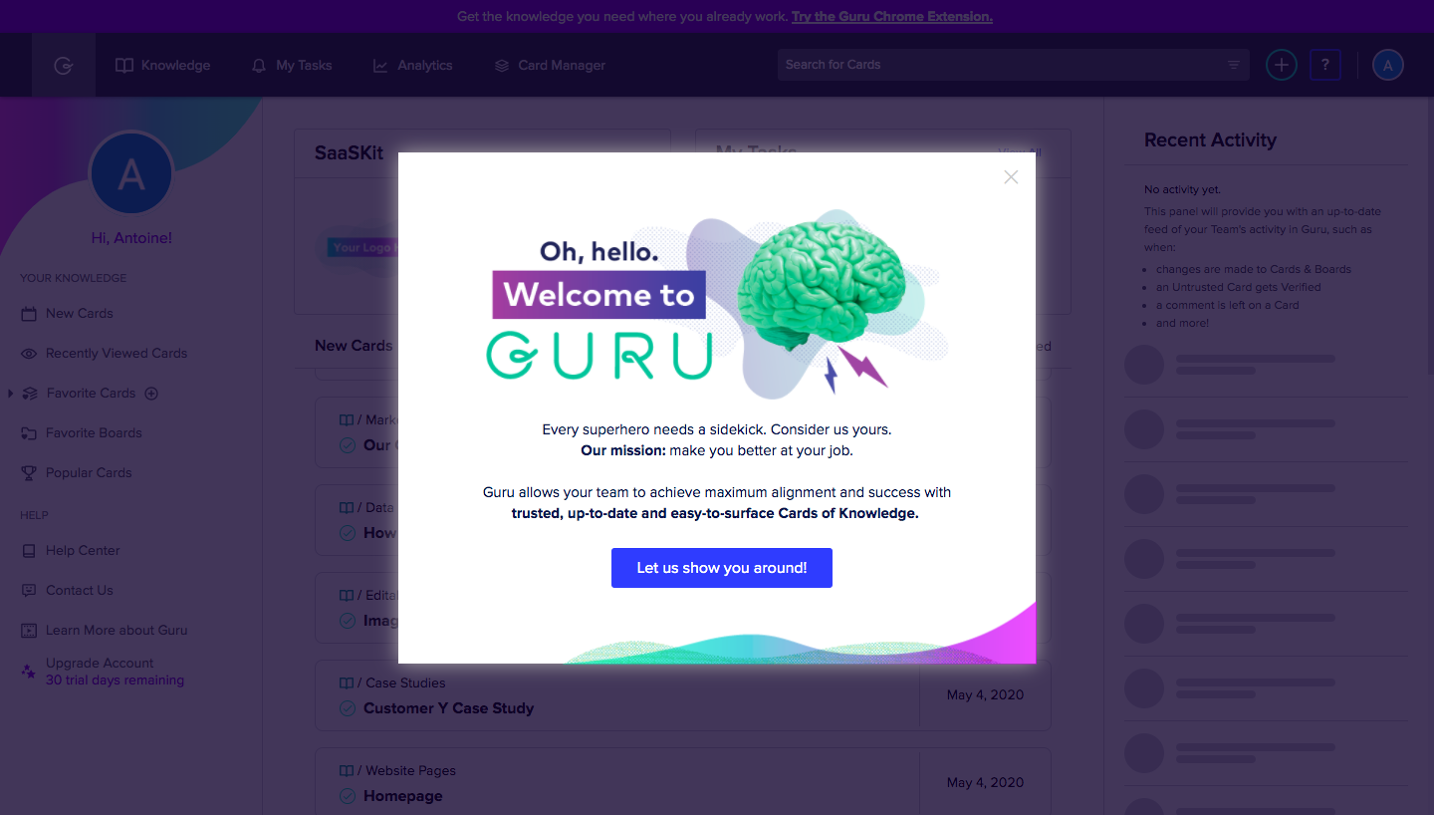Click the Popular Cards trophy icon
The image size is (1434, 815).
tap(29, 473)
